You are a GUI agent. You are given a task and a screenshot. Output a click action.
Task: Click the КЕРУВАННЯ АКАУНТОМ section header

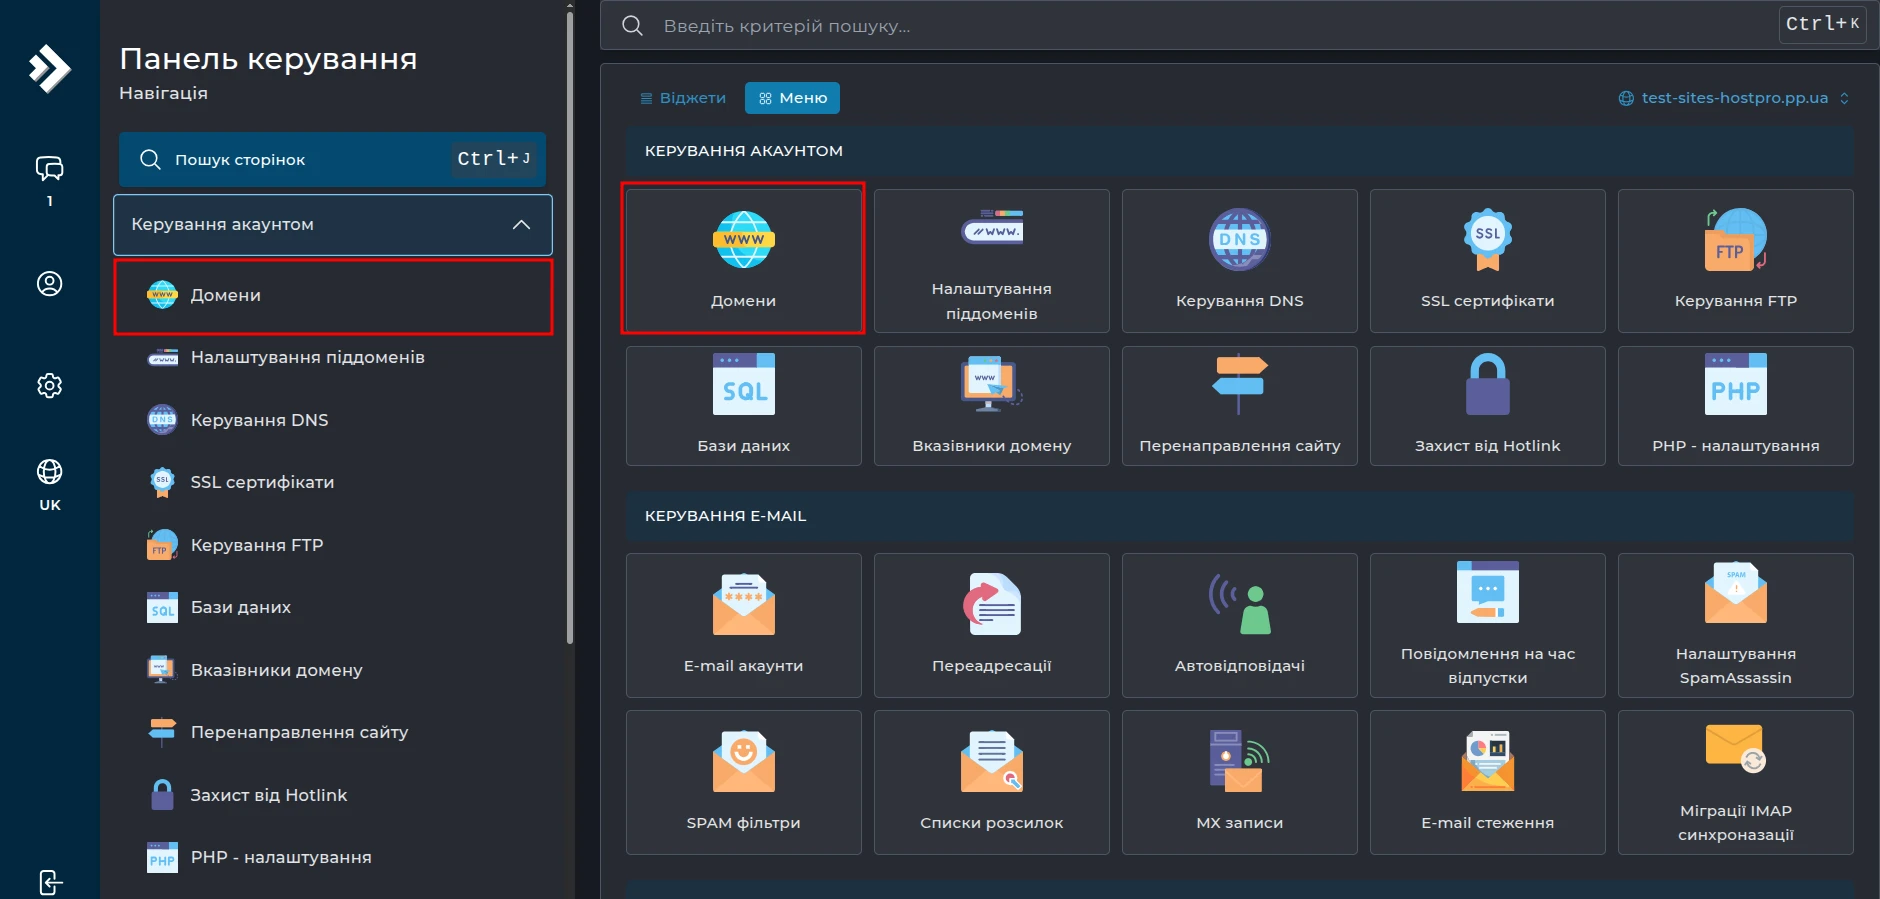point(1239,151)
